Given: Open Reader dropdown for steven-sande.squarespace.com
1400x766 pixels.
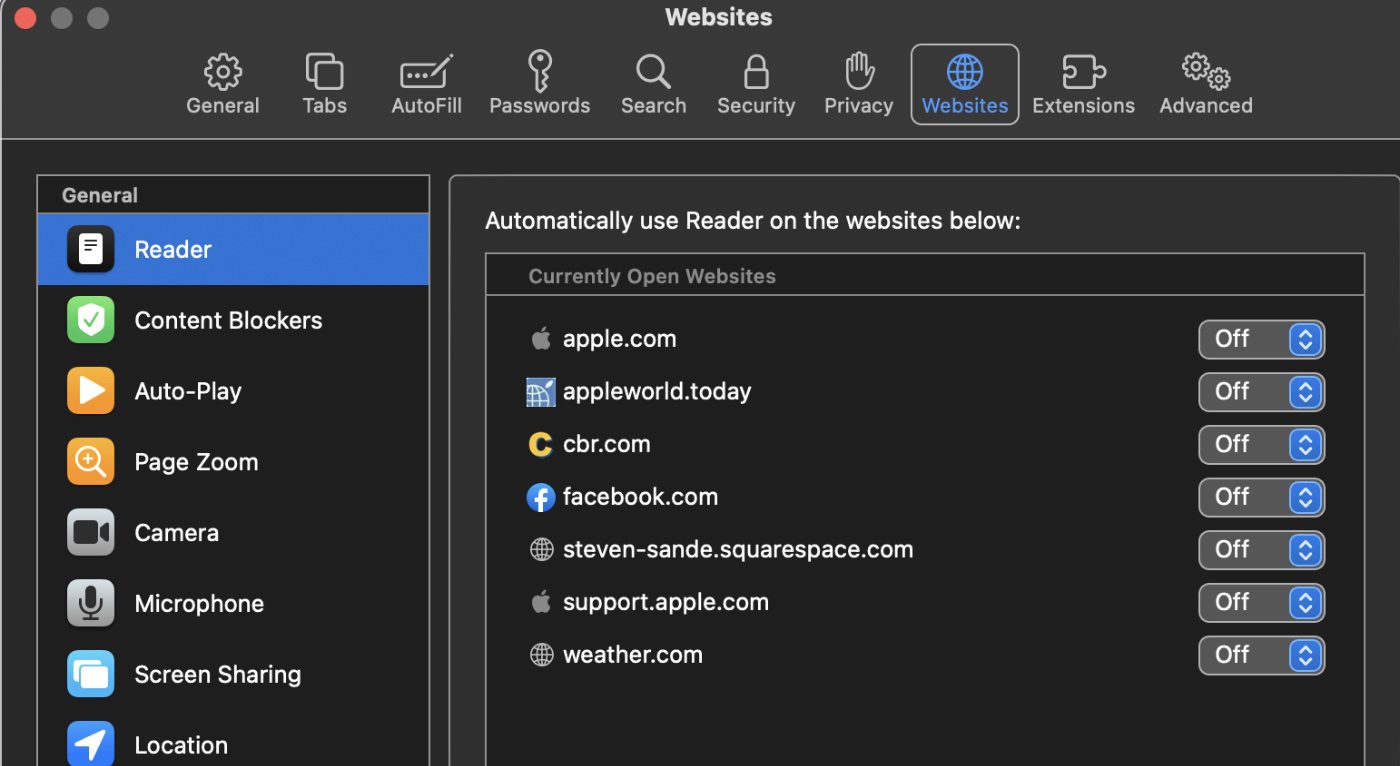Looking at the screenshot, I should pos(1262,550).
